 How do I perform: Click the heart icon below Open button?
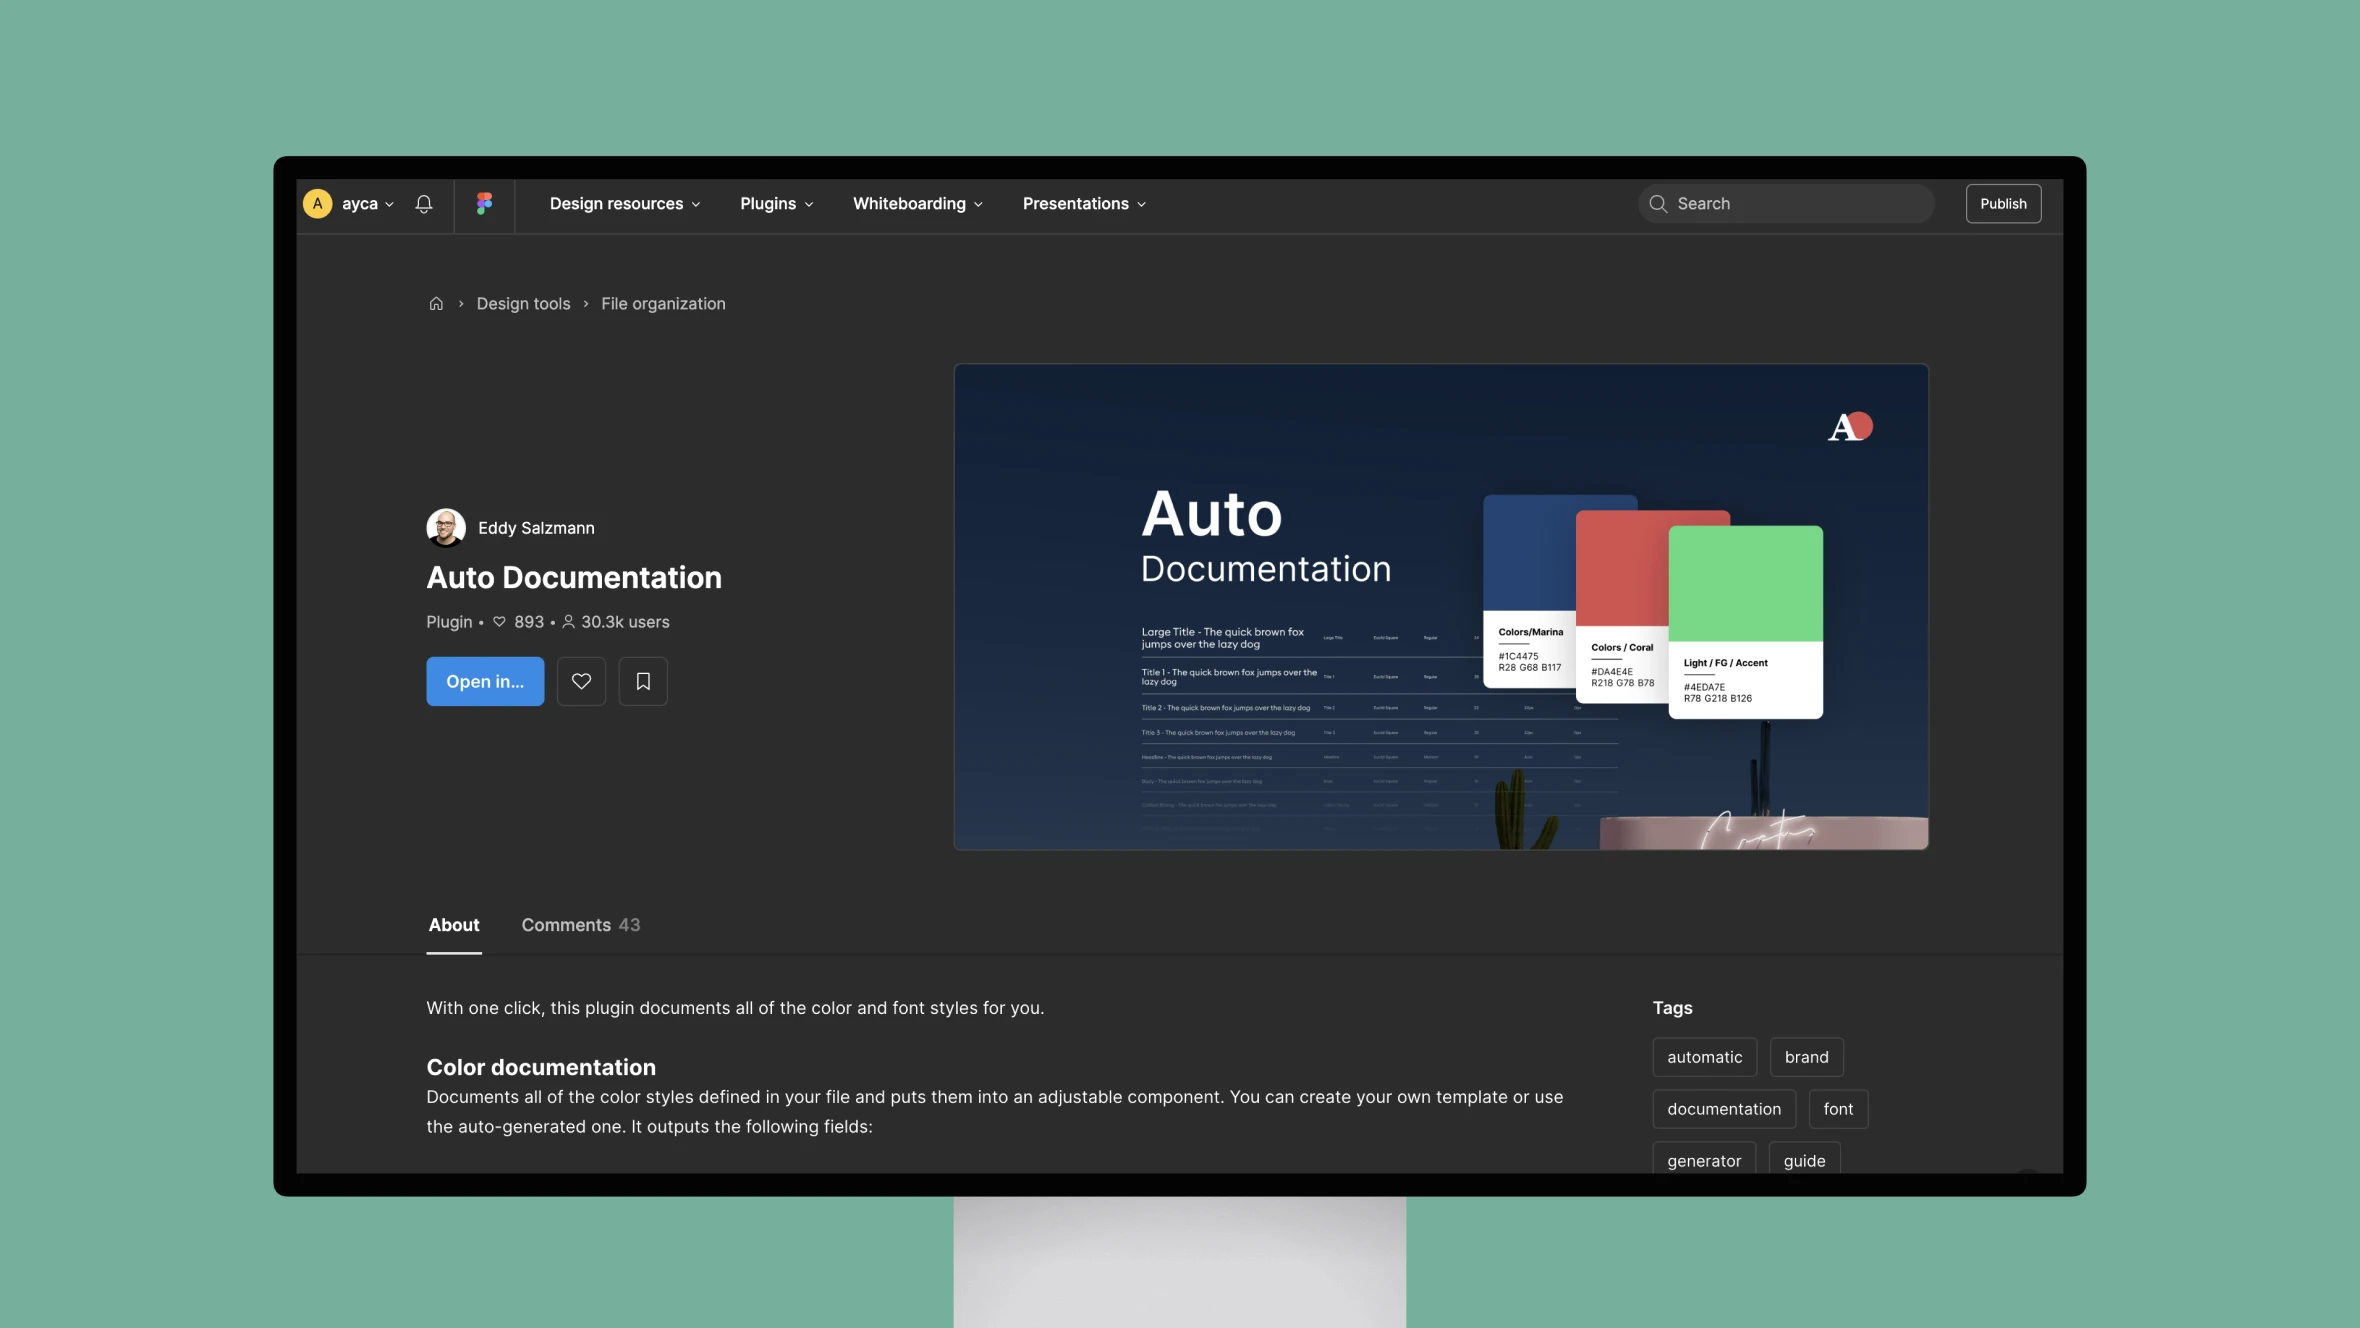click(580, 679)
